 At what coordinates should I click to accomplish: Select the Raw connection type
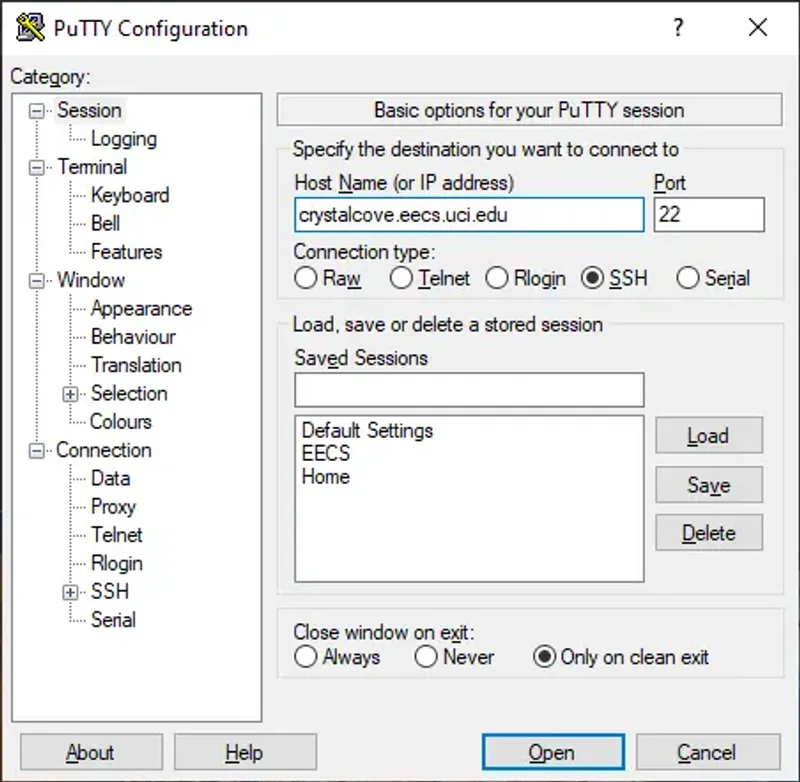click(x=306, y=279)
